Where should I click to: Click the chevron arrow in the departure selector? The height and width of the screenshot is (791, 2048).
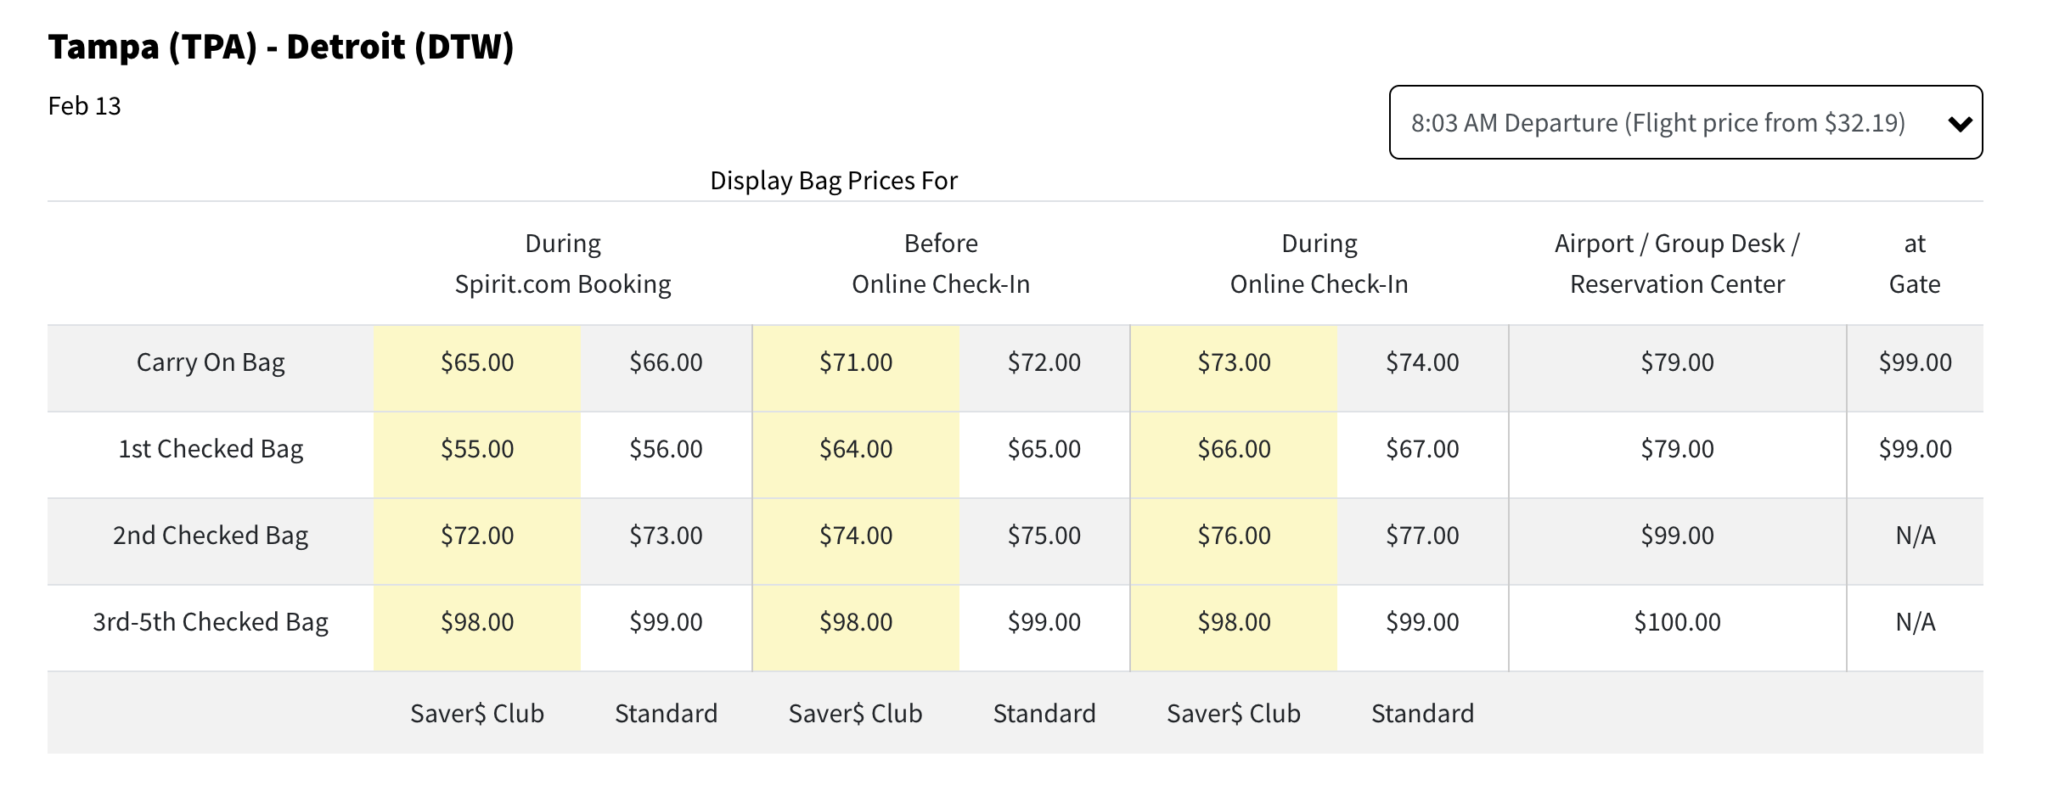(1959, 124)
